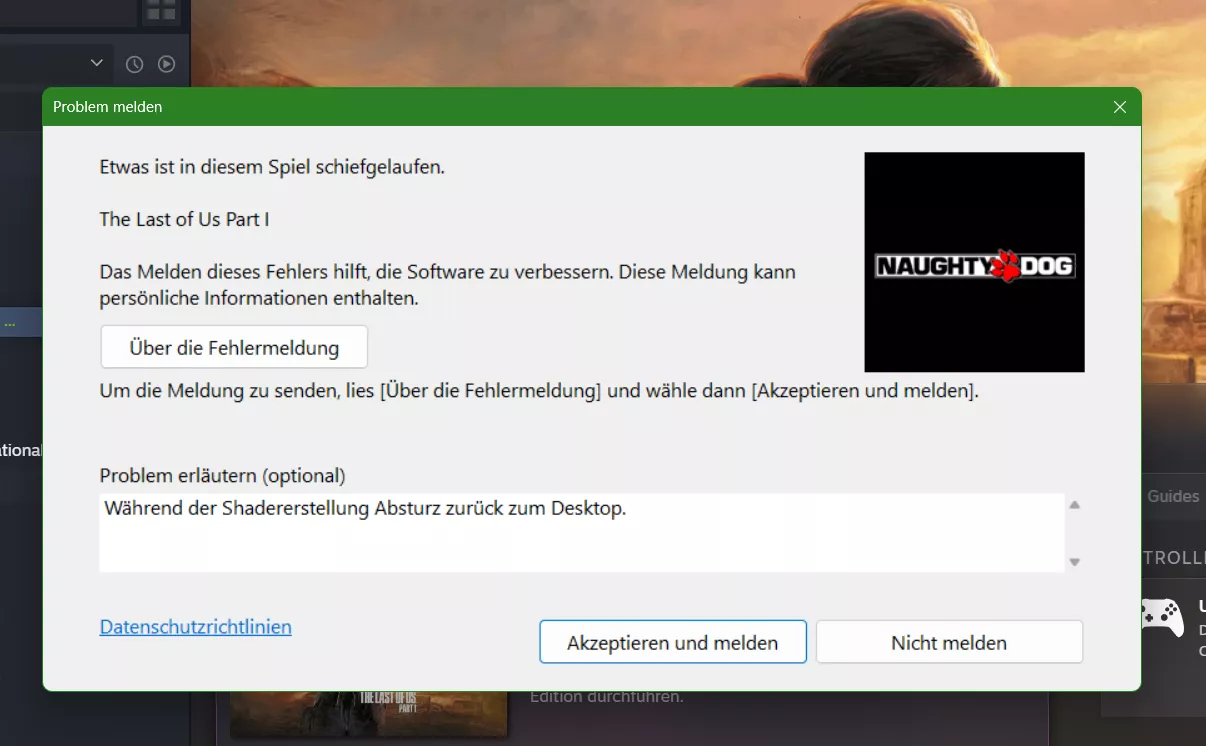Click the "Etwas ist in diesem Spiel schiefgelaufen." message
This screenshot has width=1206, height=746.
(272, 167)
